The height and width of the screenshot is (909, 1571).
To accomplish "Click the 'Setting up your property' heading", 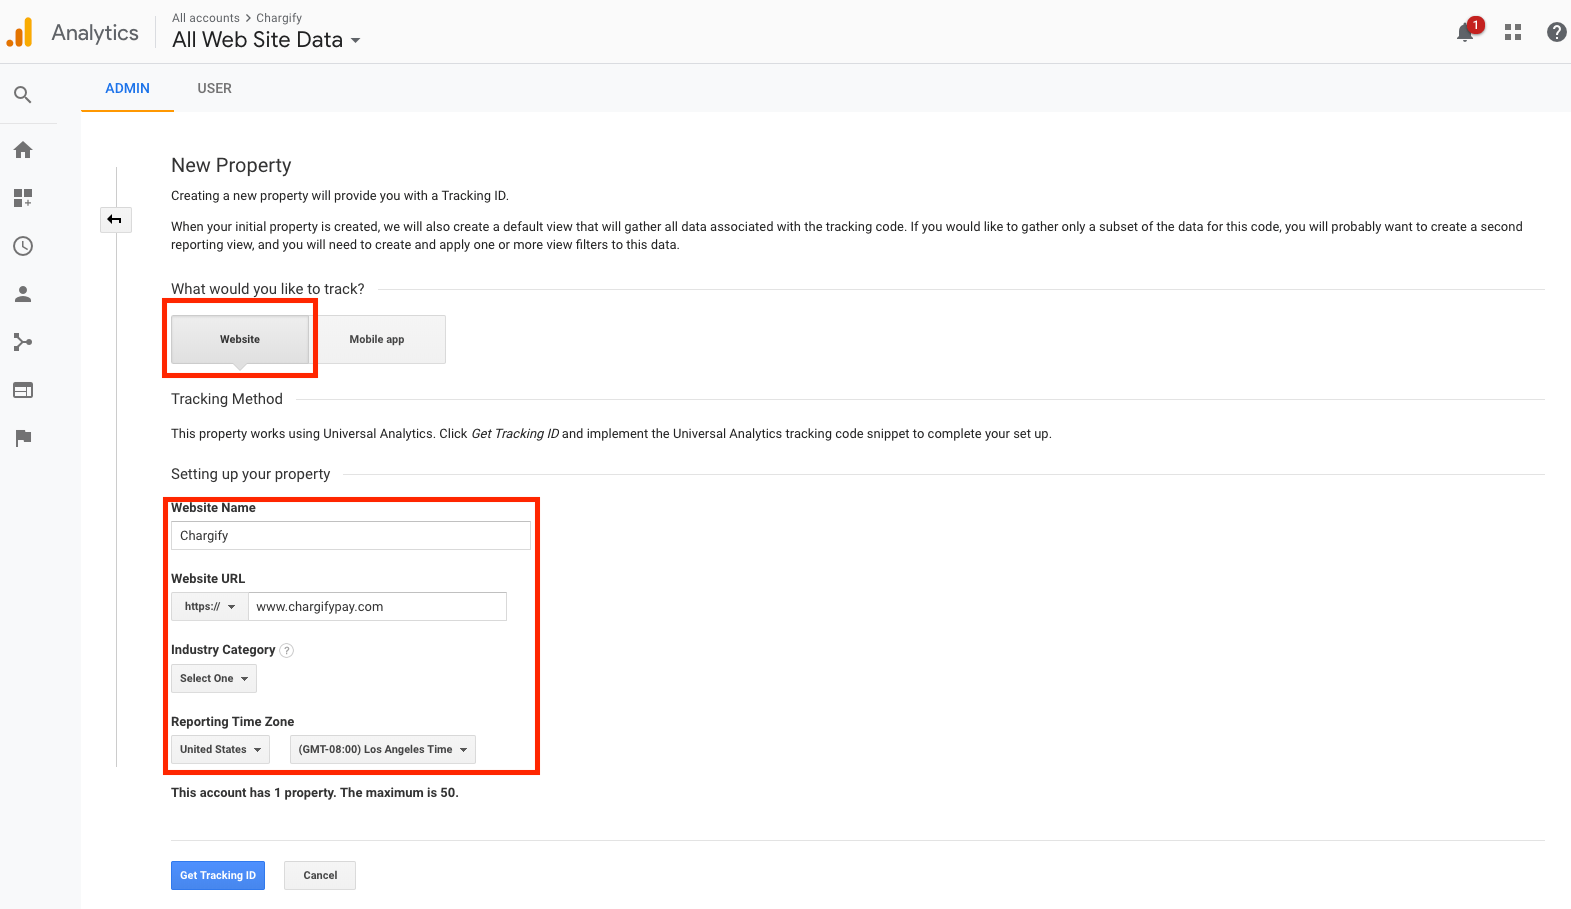I will pos(251,474).
